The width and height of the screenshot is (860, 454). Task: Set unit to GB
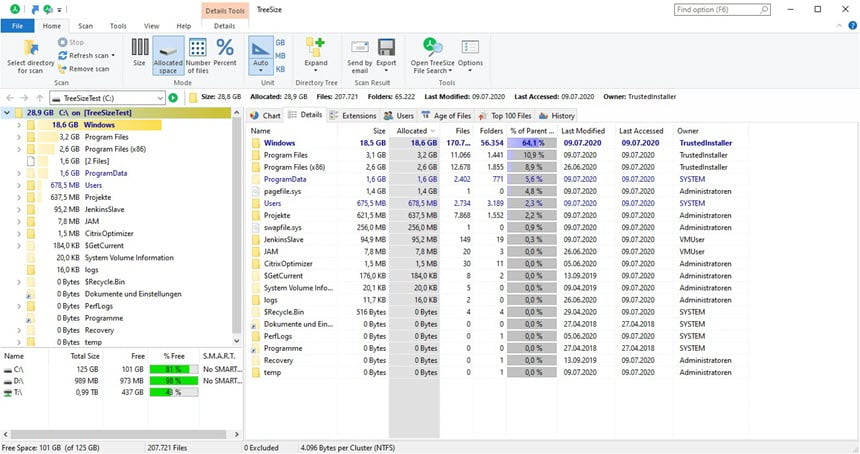point(280,42)
